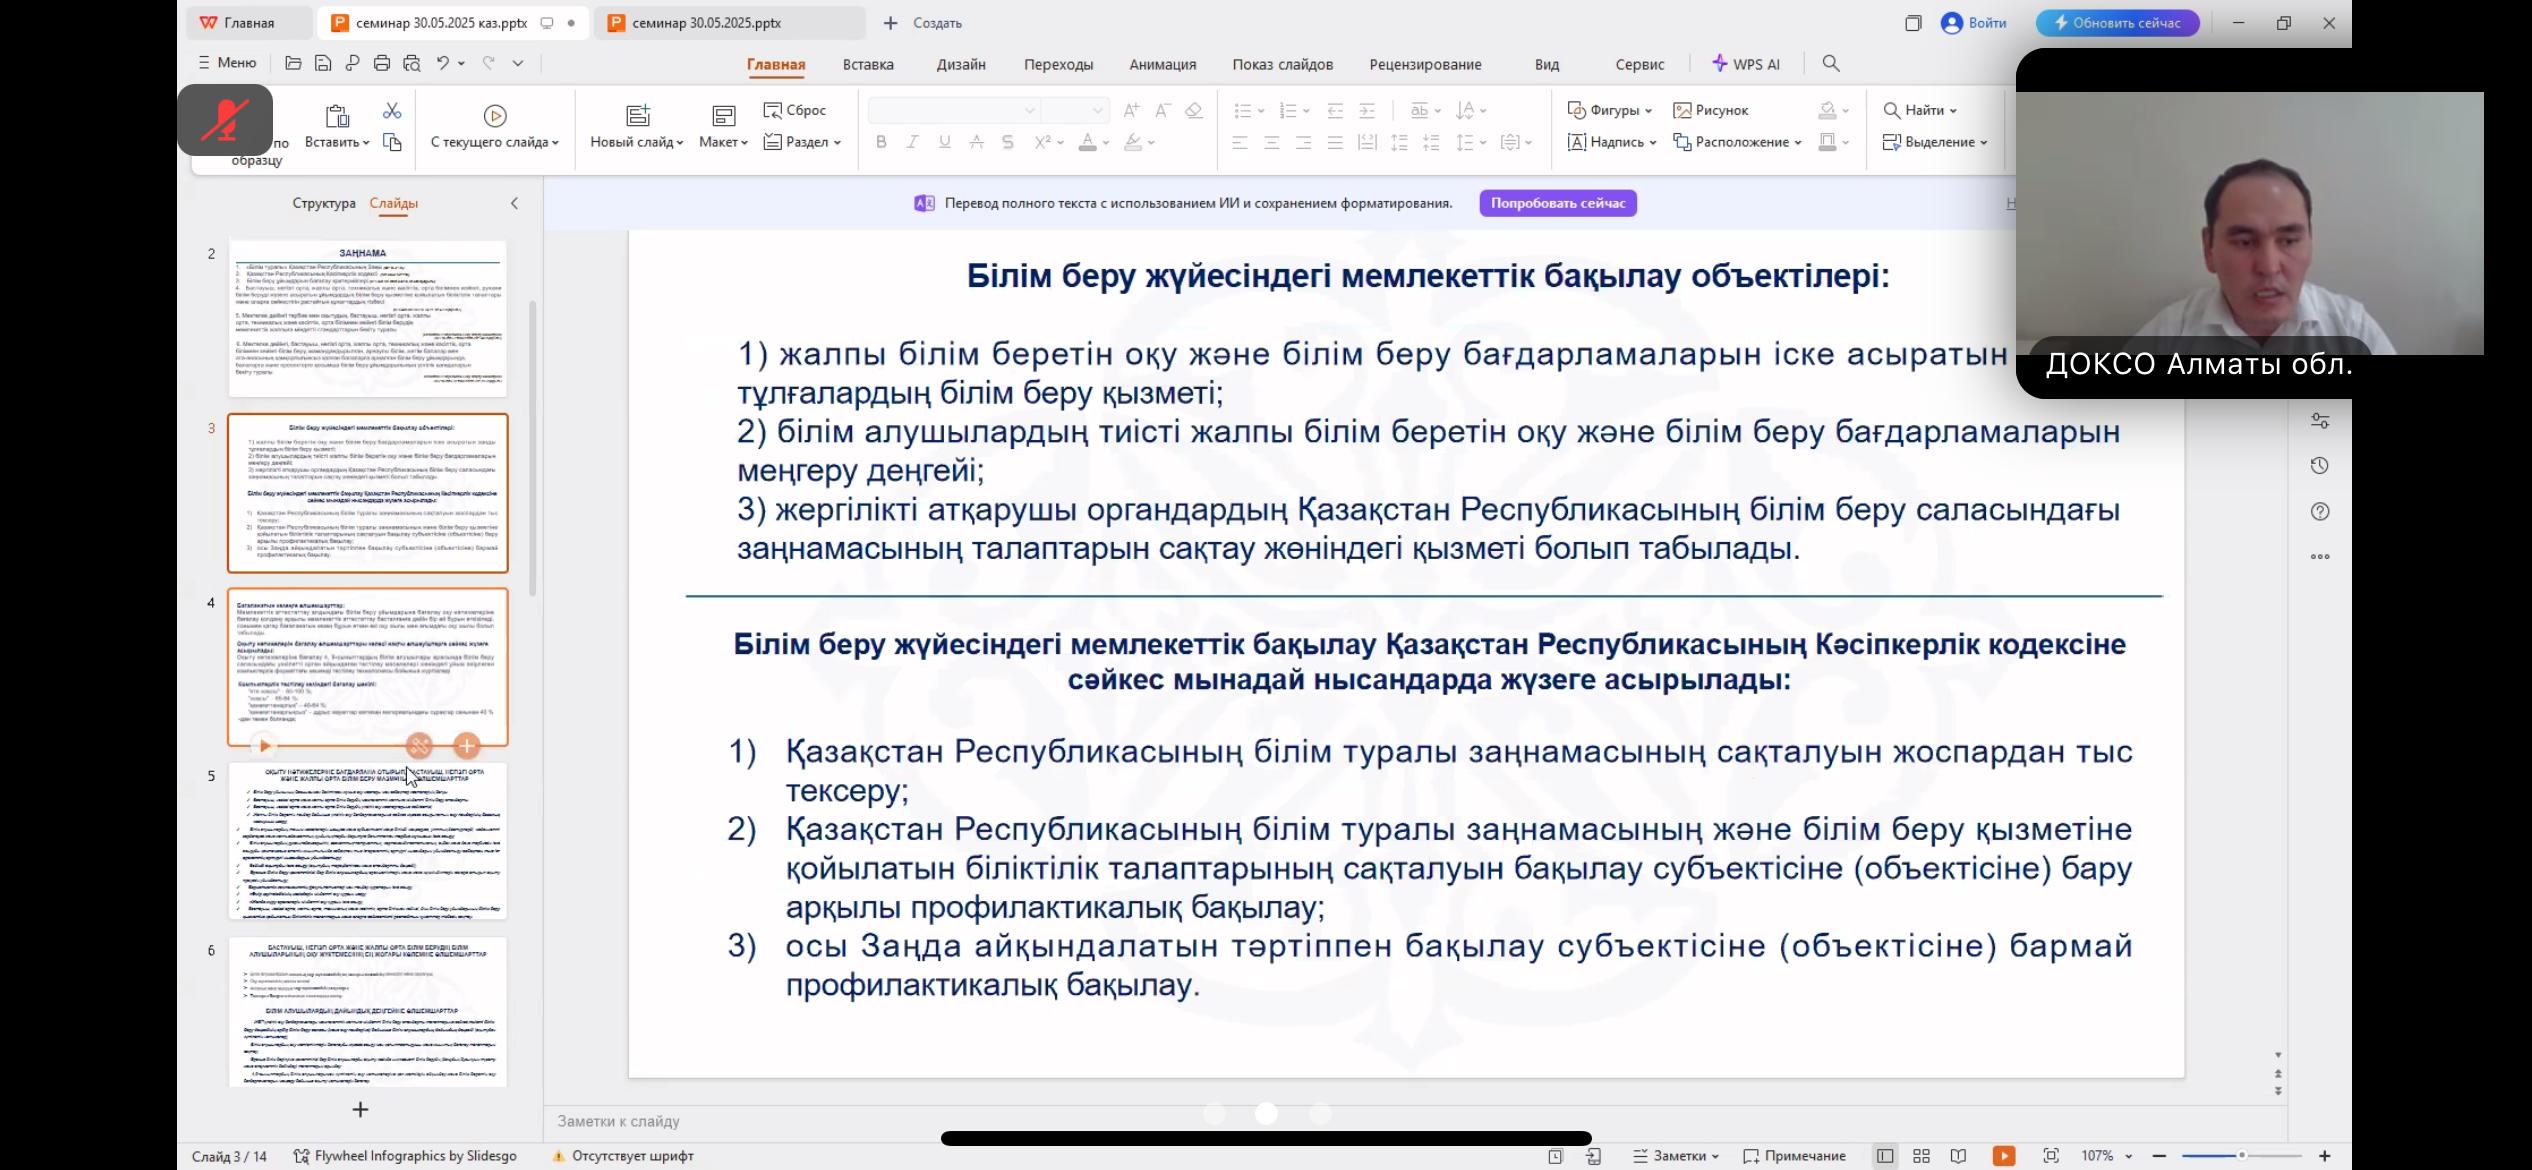Screen dimensions: 2532x1170
Task: Open reading view book icon
Action: [x=1958, y=1156]
